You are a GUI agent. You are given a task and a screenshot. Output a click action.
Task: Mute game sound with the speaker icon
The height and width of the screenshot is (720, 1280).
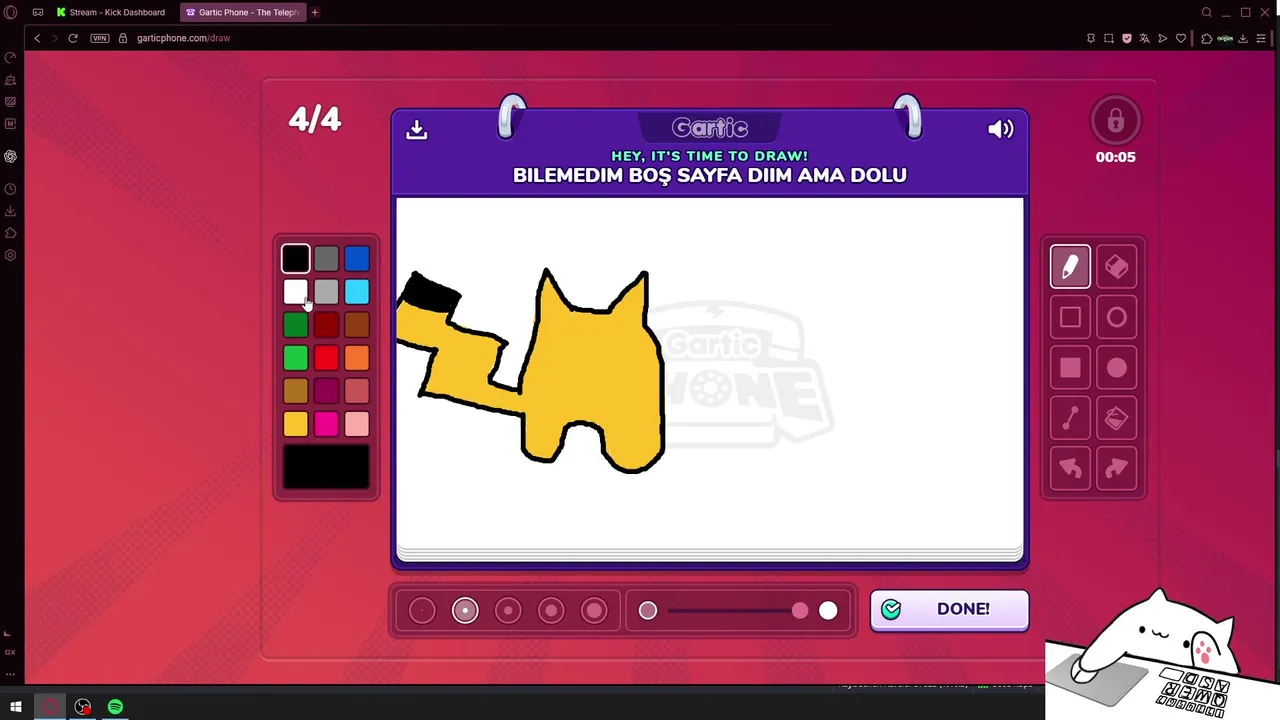coord(1001,129)
